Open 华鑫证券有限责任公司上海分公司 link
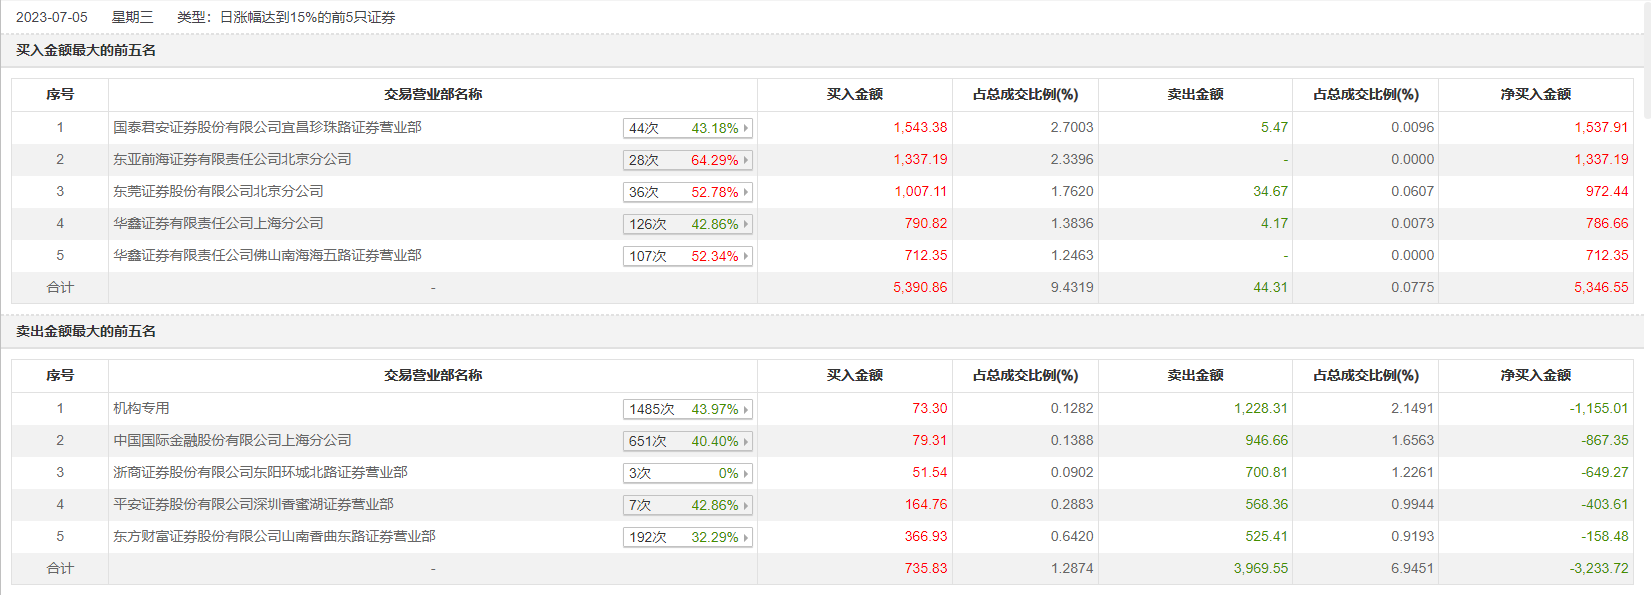 click(218, 223)
